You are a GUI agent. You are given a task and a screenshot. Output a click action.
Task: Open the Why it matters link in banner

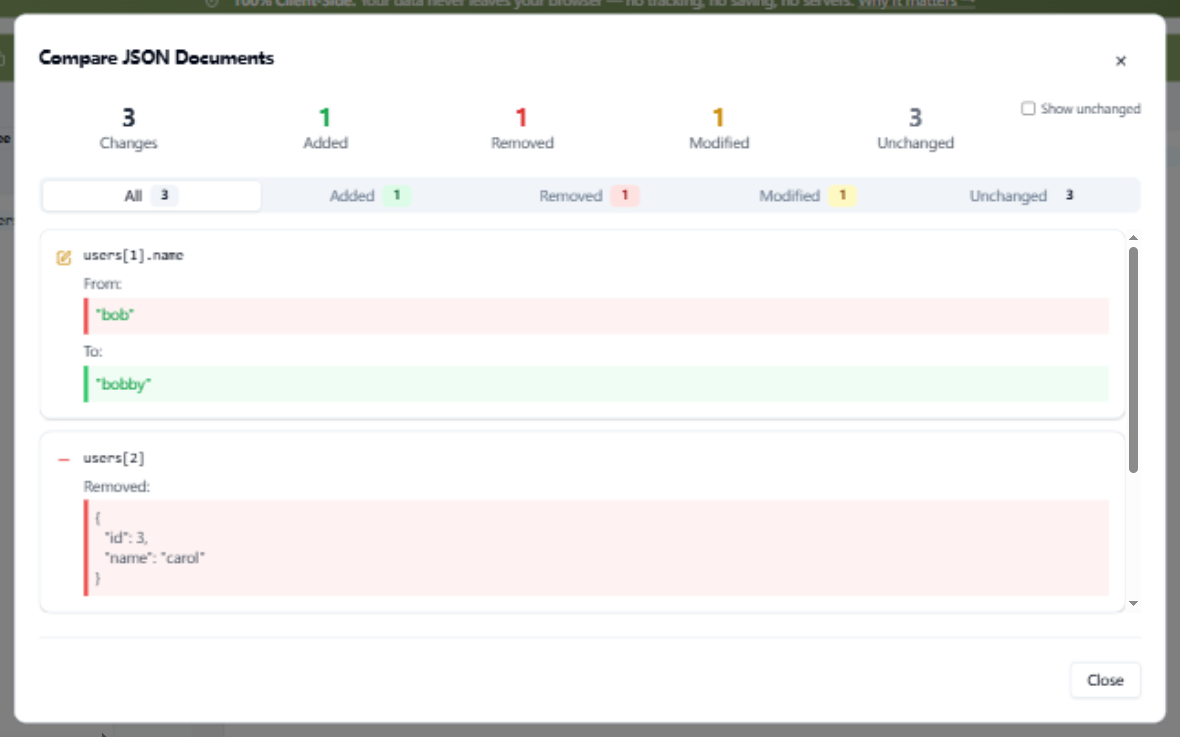[916, 4]
